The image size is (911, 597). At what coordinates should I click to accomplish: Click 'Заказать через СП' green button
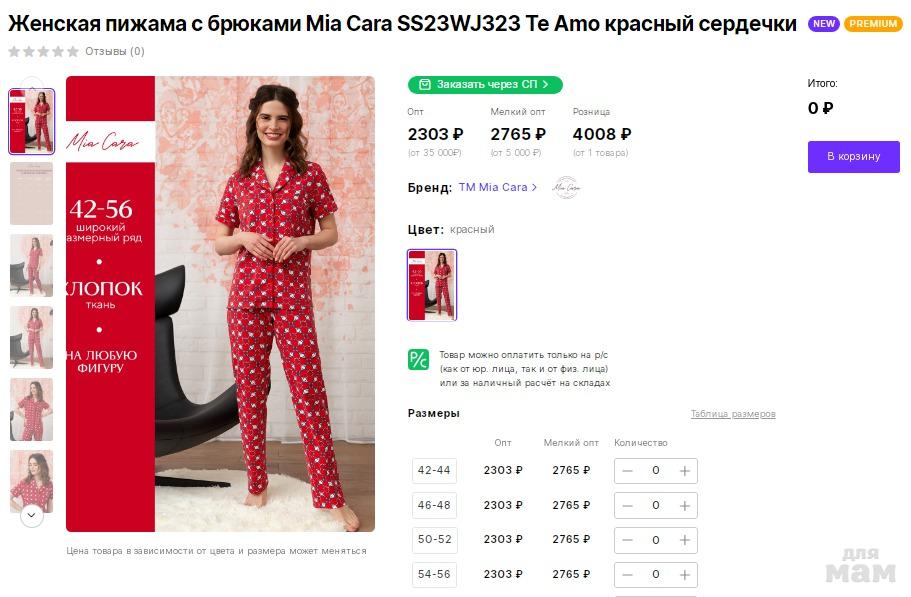point(485,85)
